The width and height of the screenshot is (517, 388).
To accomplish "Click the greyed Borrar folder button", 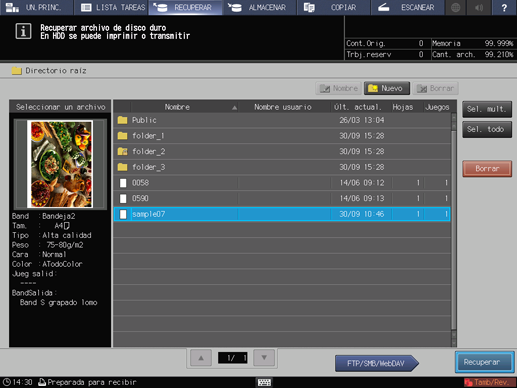I will (435, 88).
